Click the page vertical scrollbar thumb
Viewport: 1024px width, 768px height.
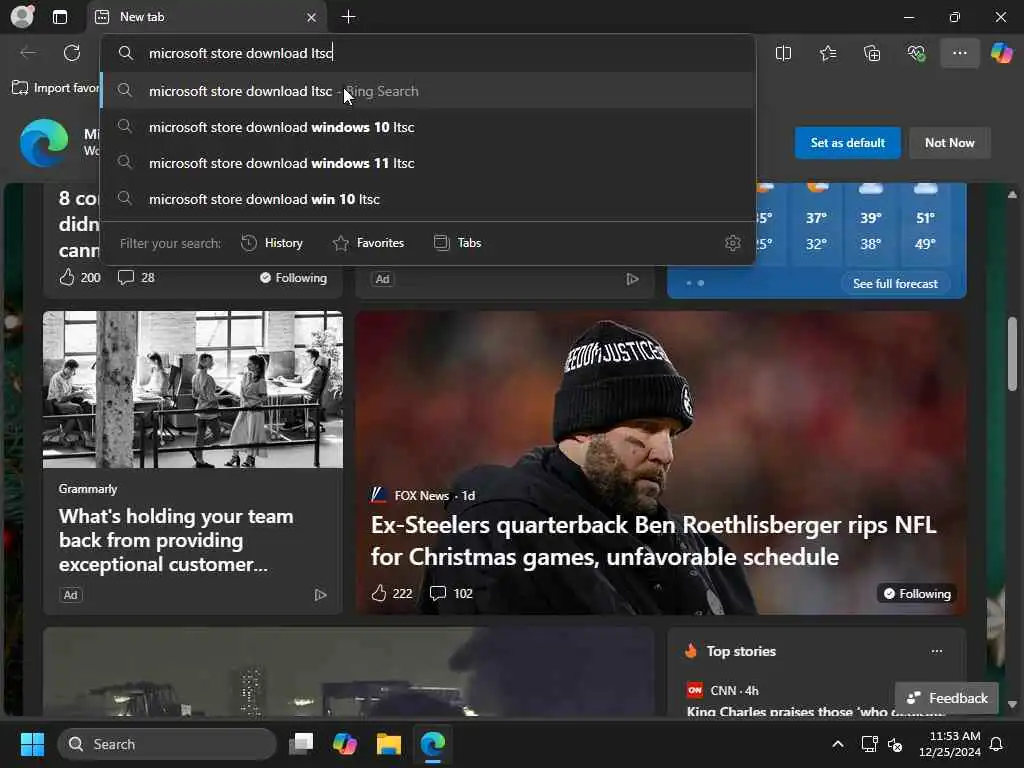(x=1012, y=353)
